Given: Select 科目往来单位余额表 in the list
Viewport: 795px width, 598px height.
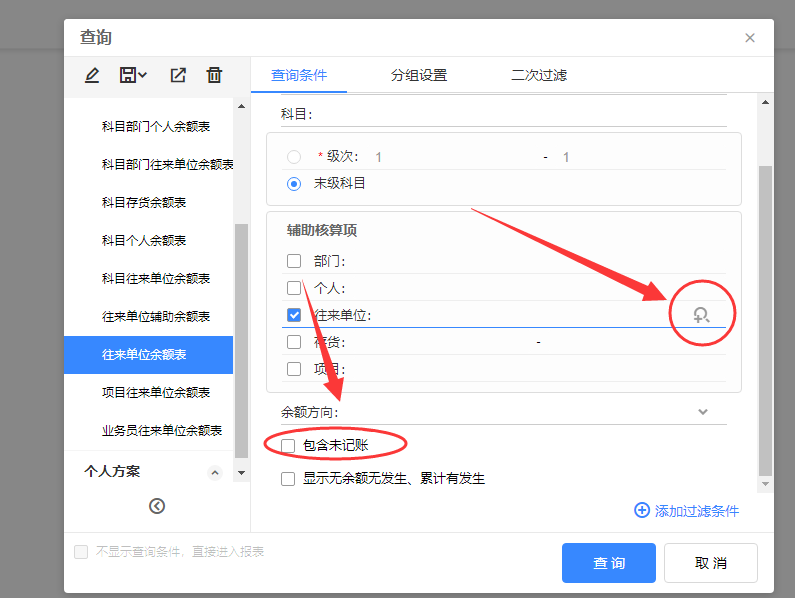Looking at the screenshot, I should [x=156, y=278].
